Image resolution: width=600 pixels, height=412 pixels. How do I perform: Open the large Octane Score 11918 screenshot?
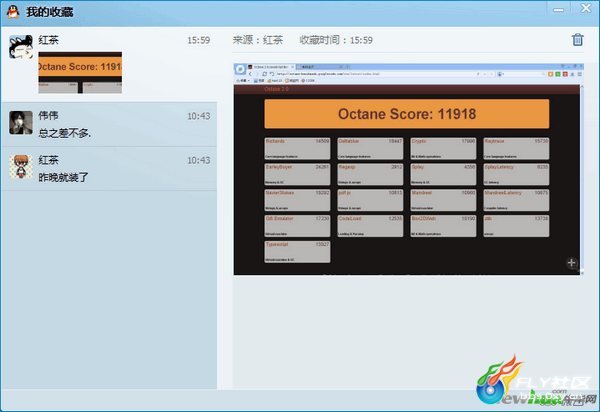tap(408, 169)
